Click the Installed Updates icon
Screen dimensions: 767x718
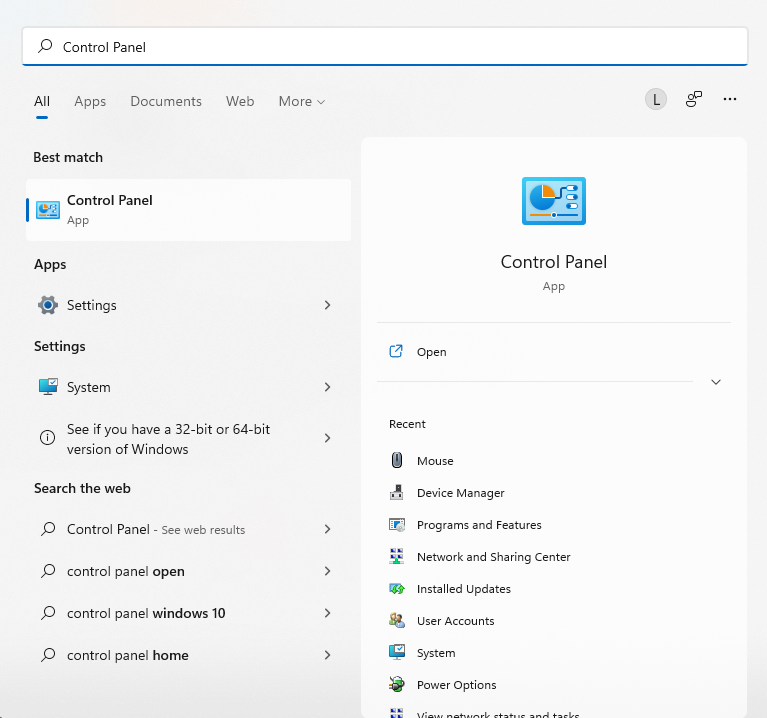click(397, 588)
